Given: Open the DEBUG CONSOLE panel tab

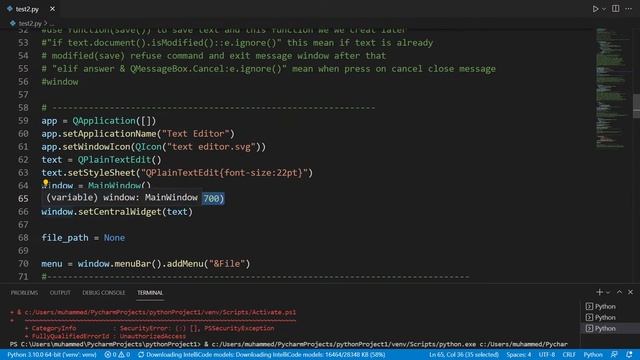Looking at the screenshot, I should coord(104,293).
